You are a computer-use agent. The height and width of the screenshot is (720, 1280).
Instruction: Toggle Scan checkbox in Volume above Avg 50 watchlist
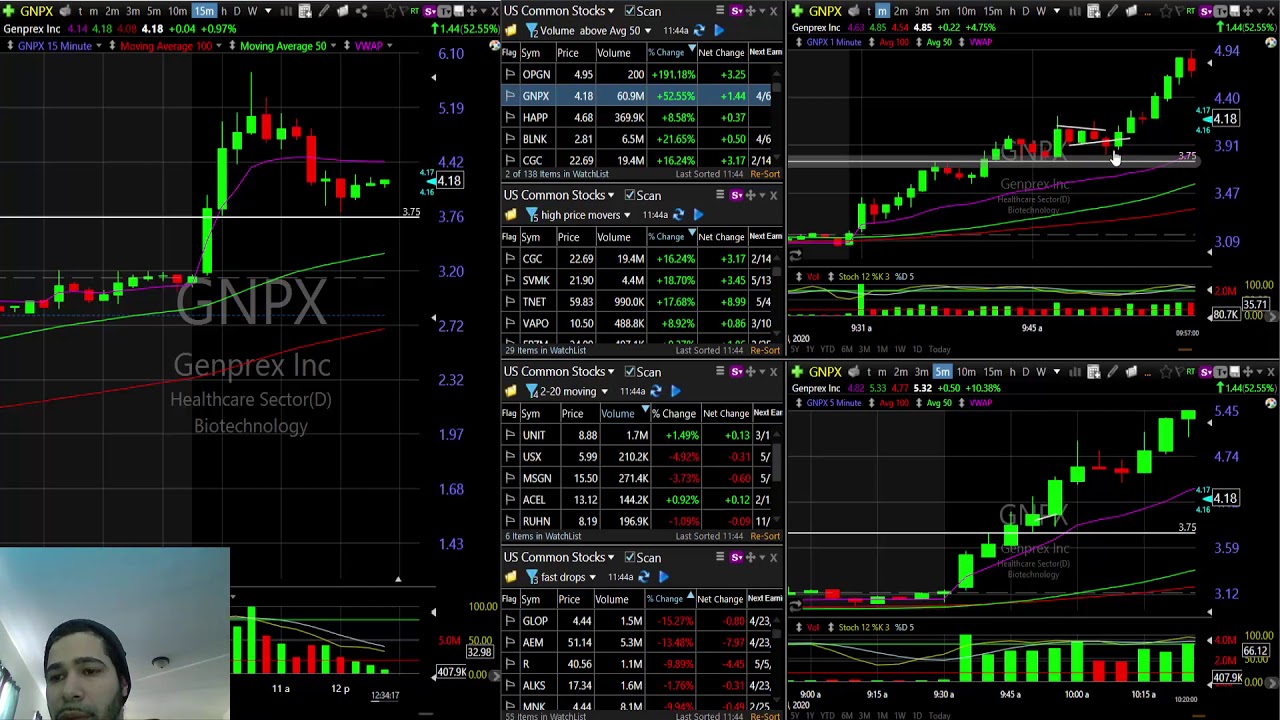click(630, 11)
